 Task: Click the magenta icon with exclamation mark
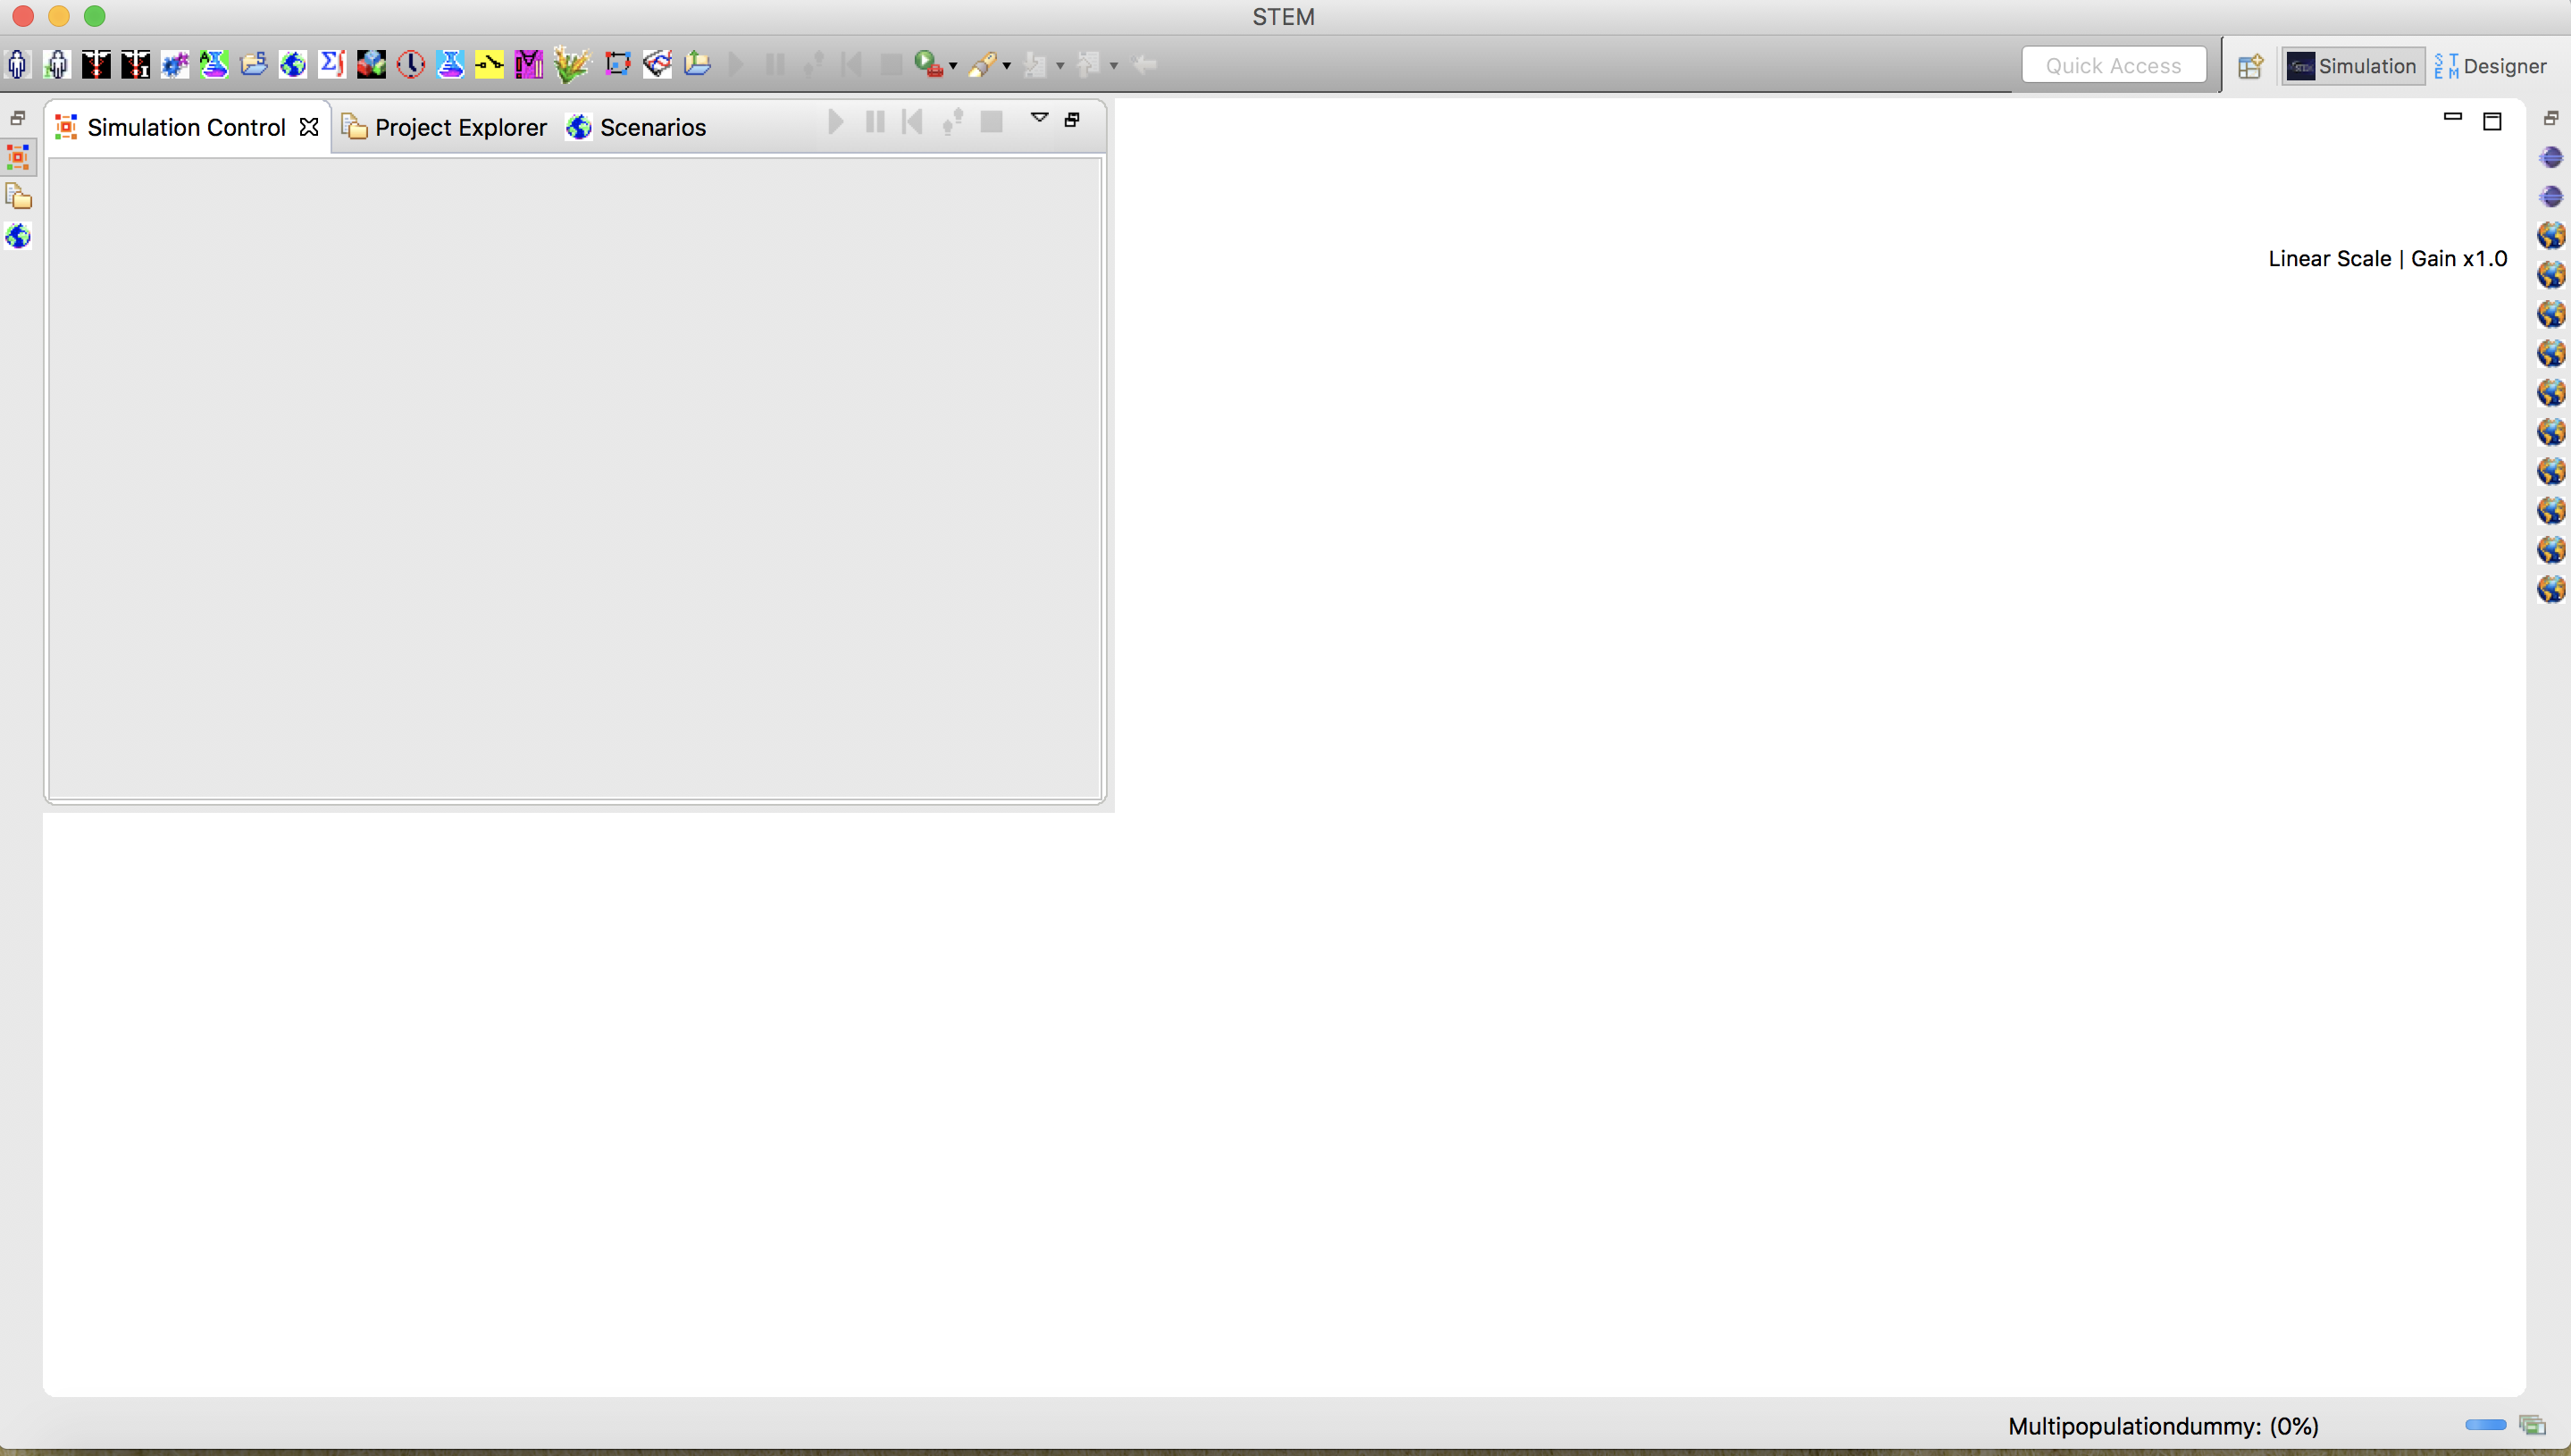[528, 65]
